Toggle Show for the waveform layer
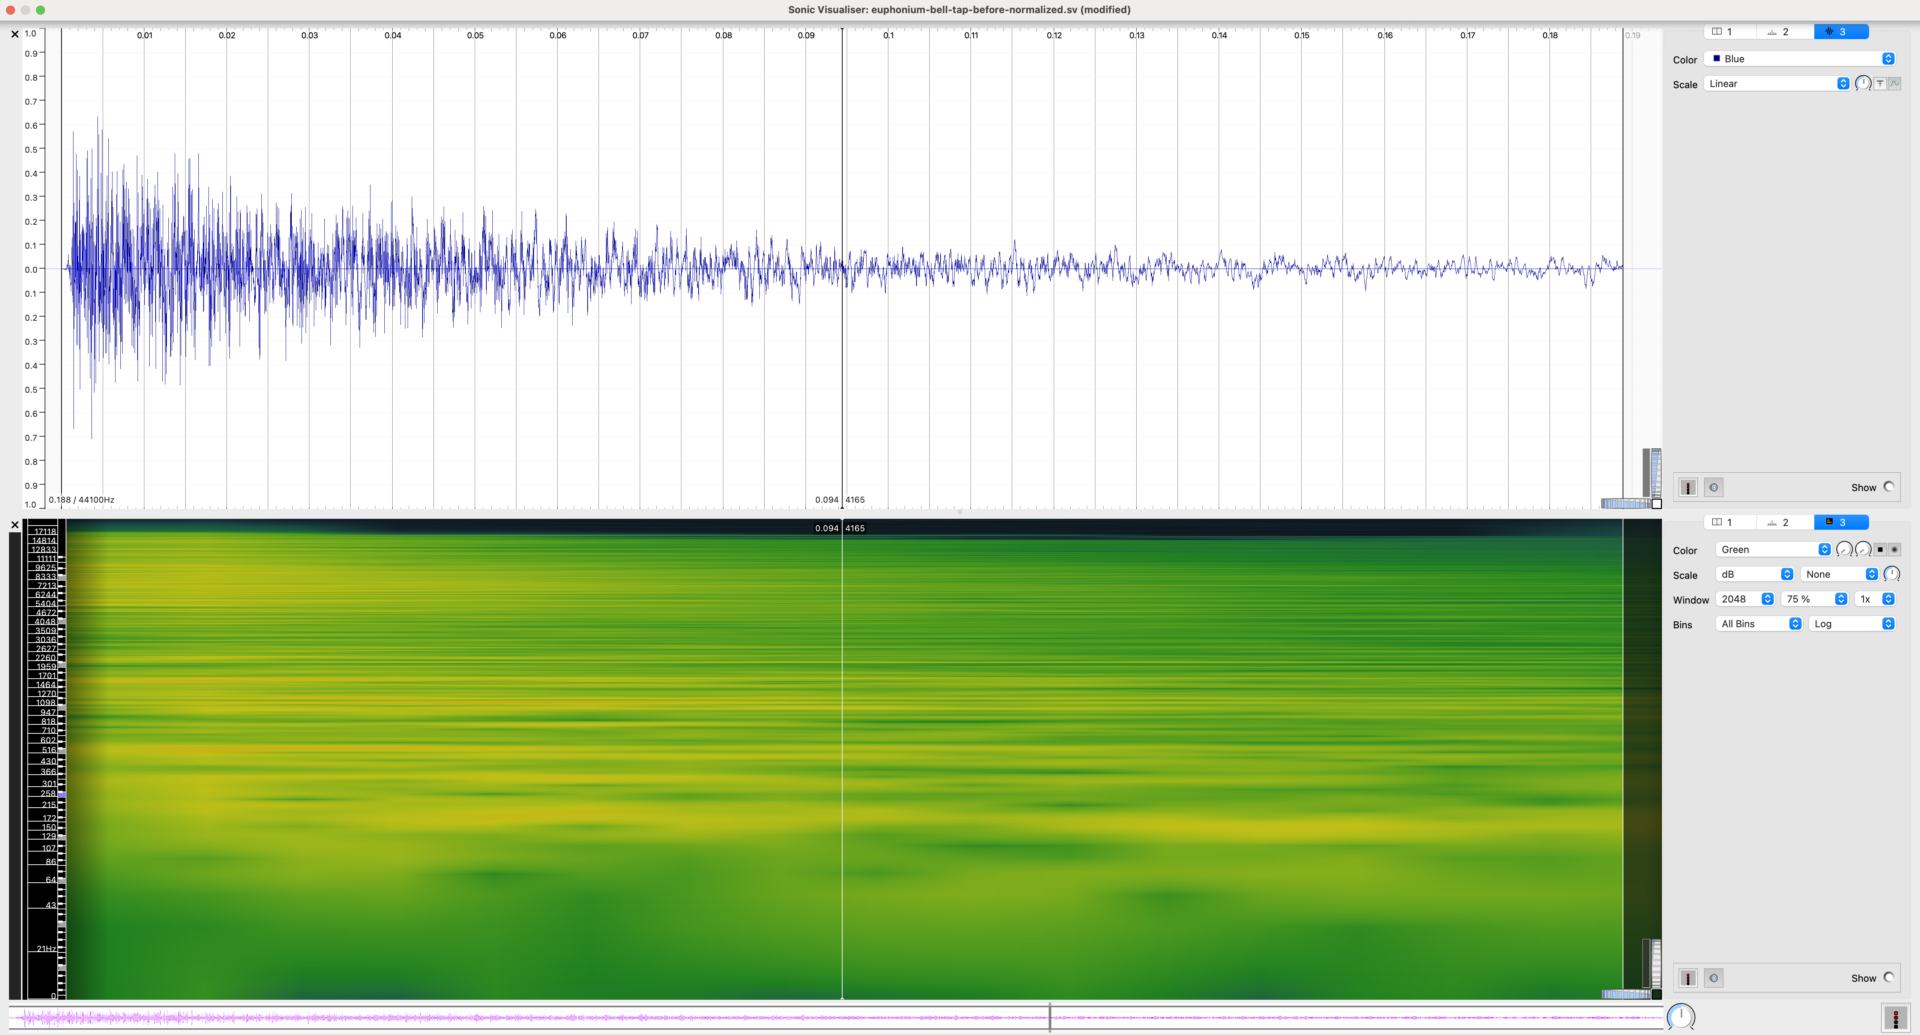1920x1035 pixels. (1888, 487)
